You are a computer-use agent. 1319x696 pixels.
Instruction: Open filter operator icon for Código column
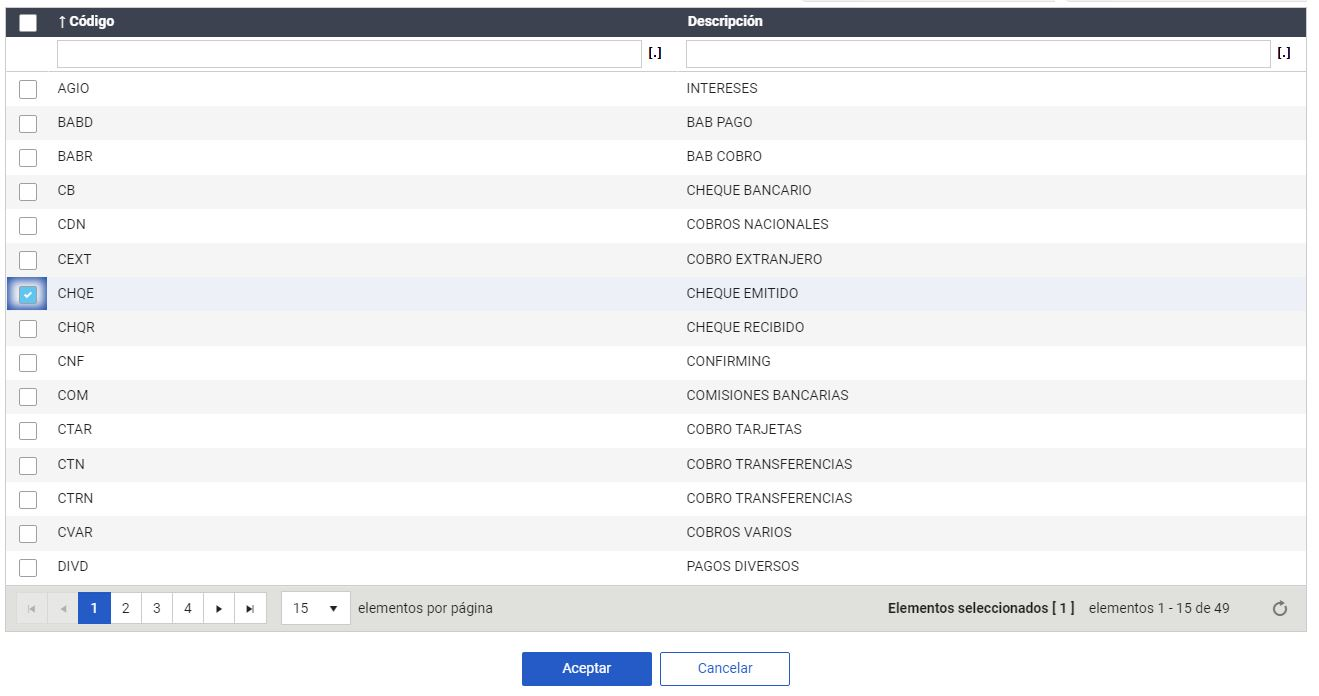tap(655, 54)
